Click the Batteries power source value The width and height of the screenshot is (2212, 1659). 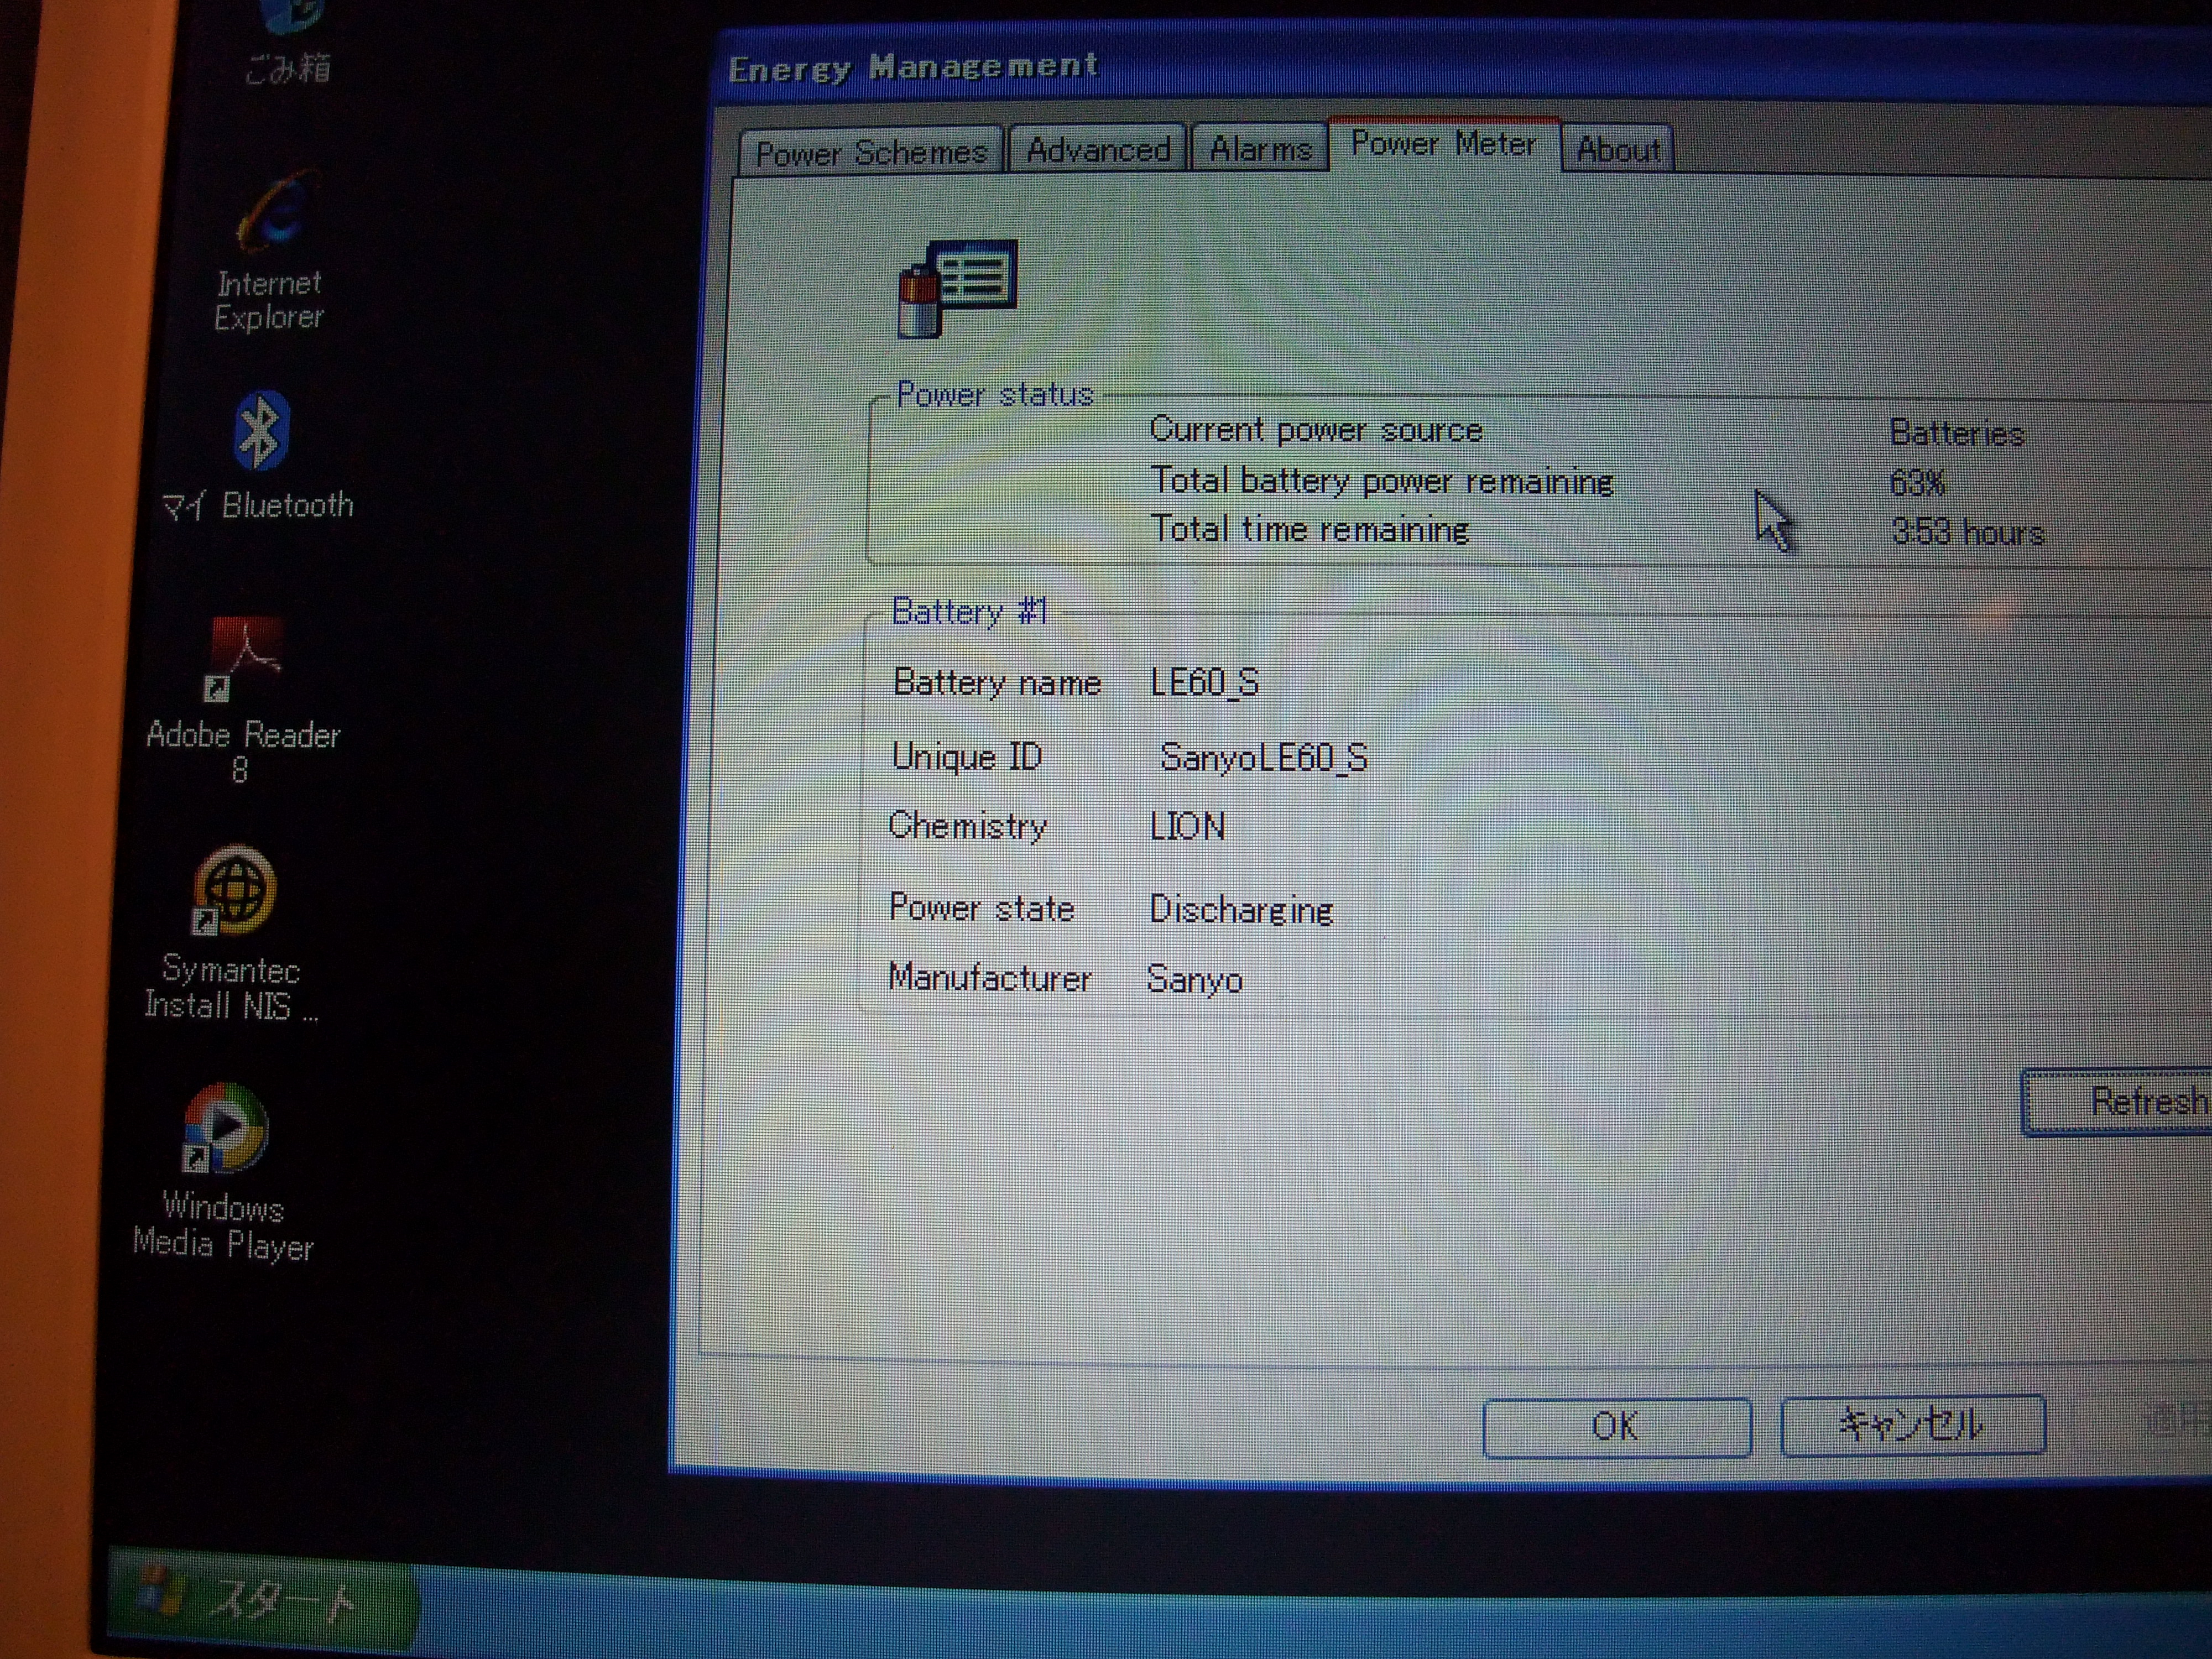[x=1957, y=433]
